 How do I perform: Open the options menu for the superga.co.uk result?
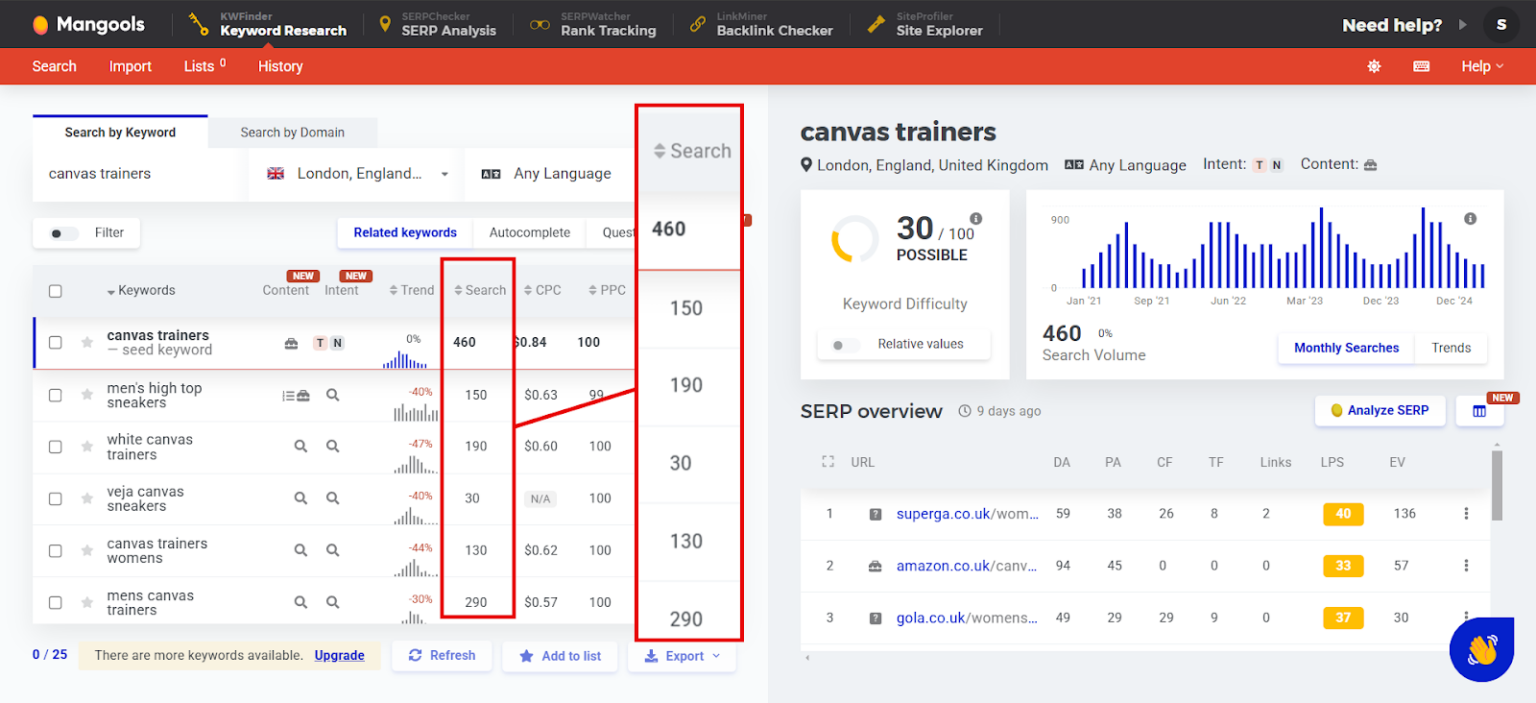point(1467,513)
